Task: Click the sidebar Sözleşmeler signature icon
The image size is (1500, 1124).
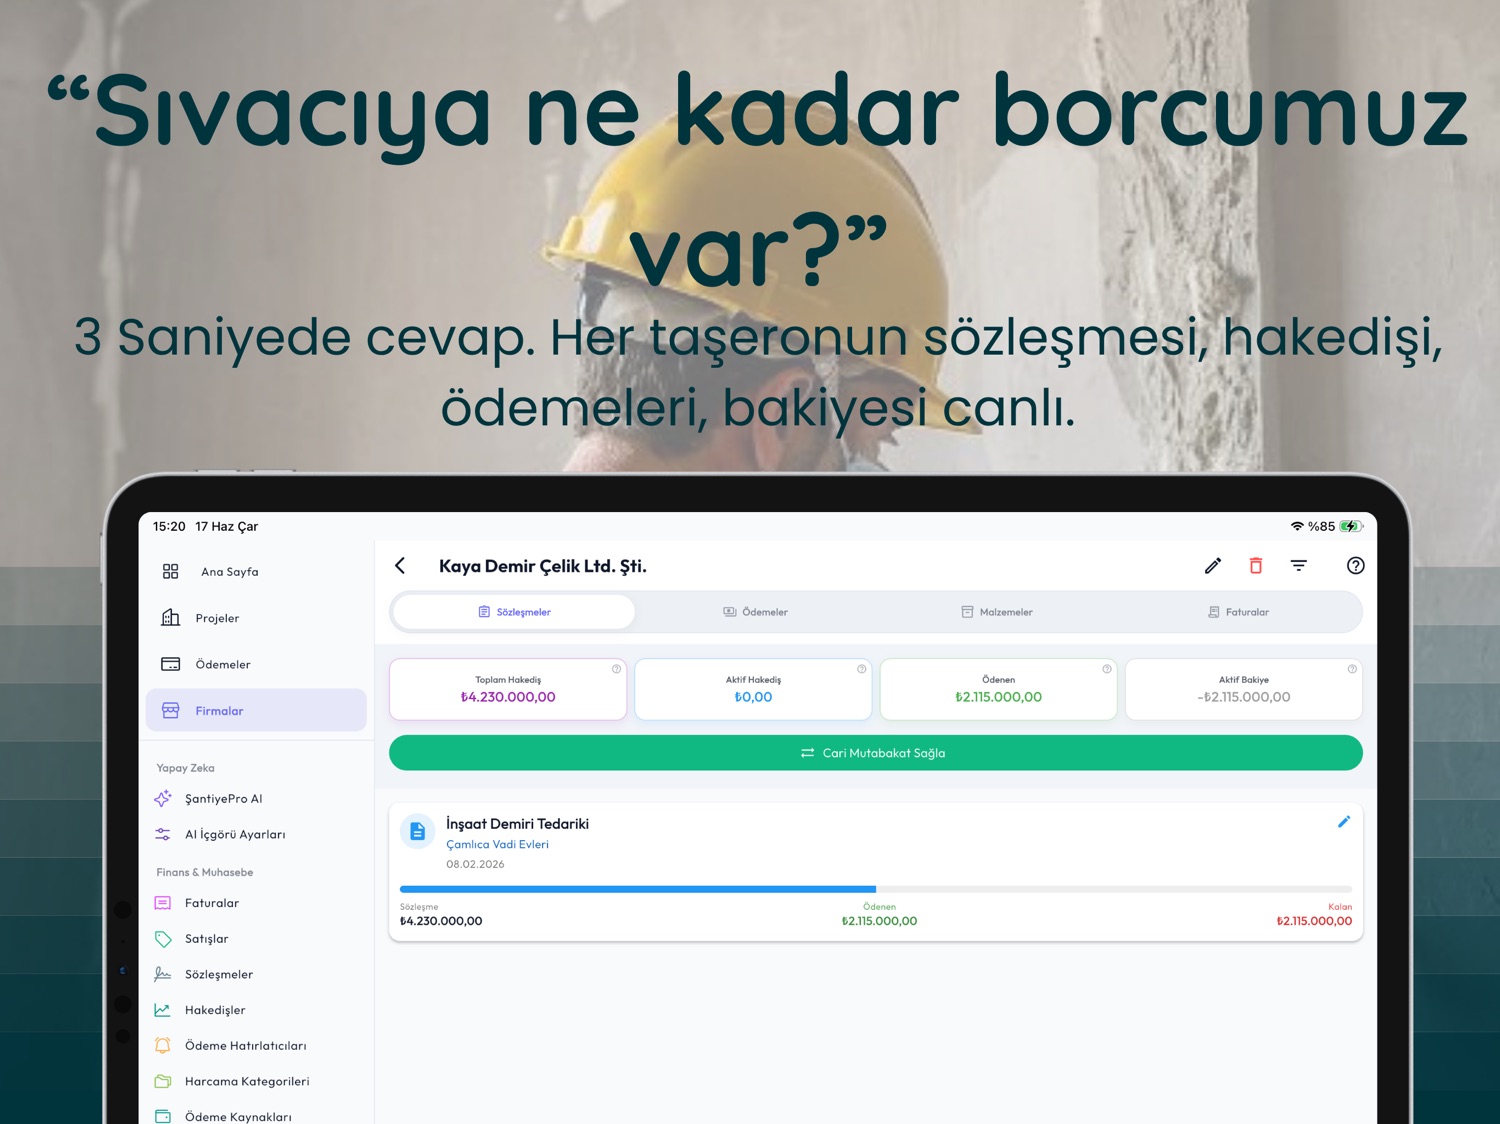Action: 163,974
